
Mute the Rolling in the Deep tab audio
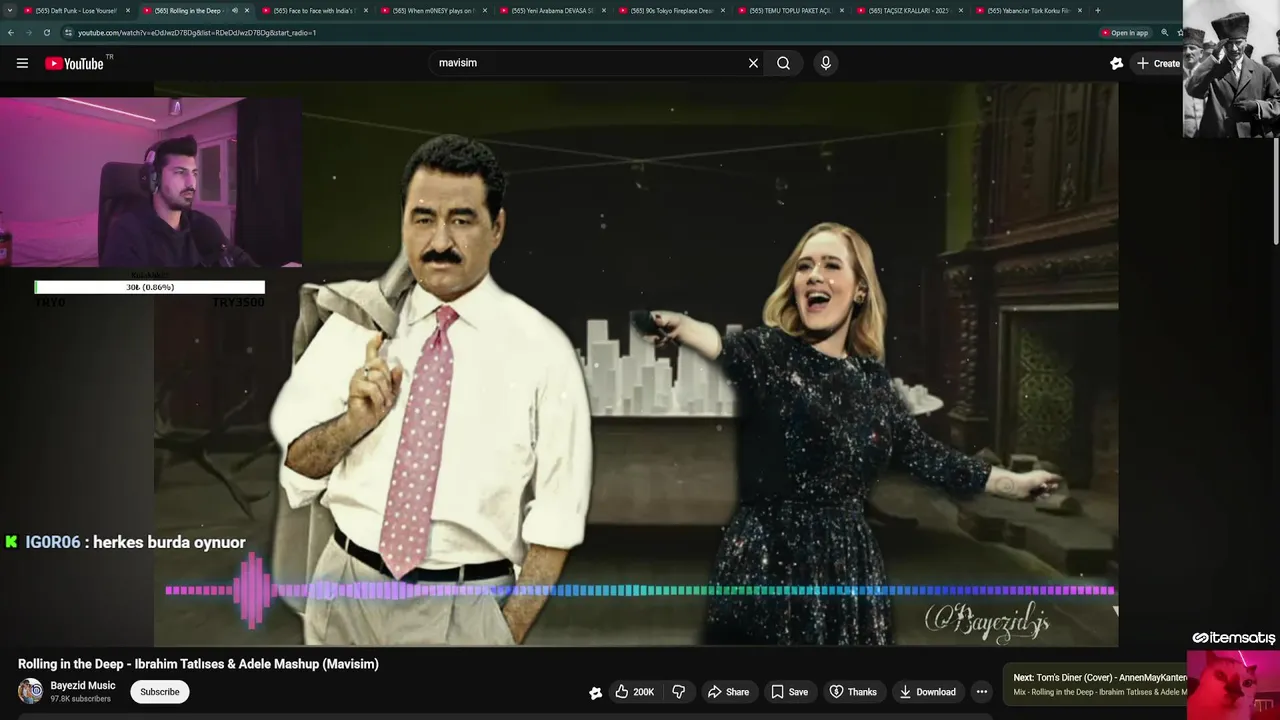pos(235,11)
